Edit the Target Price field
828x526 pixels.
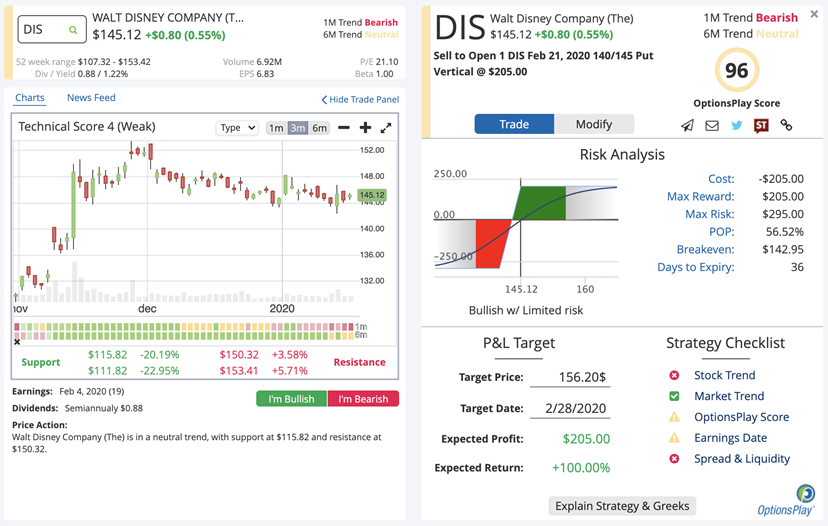pos(570,377)
